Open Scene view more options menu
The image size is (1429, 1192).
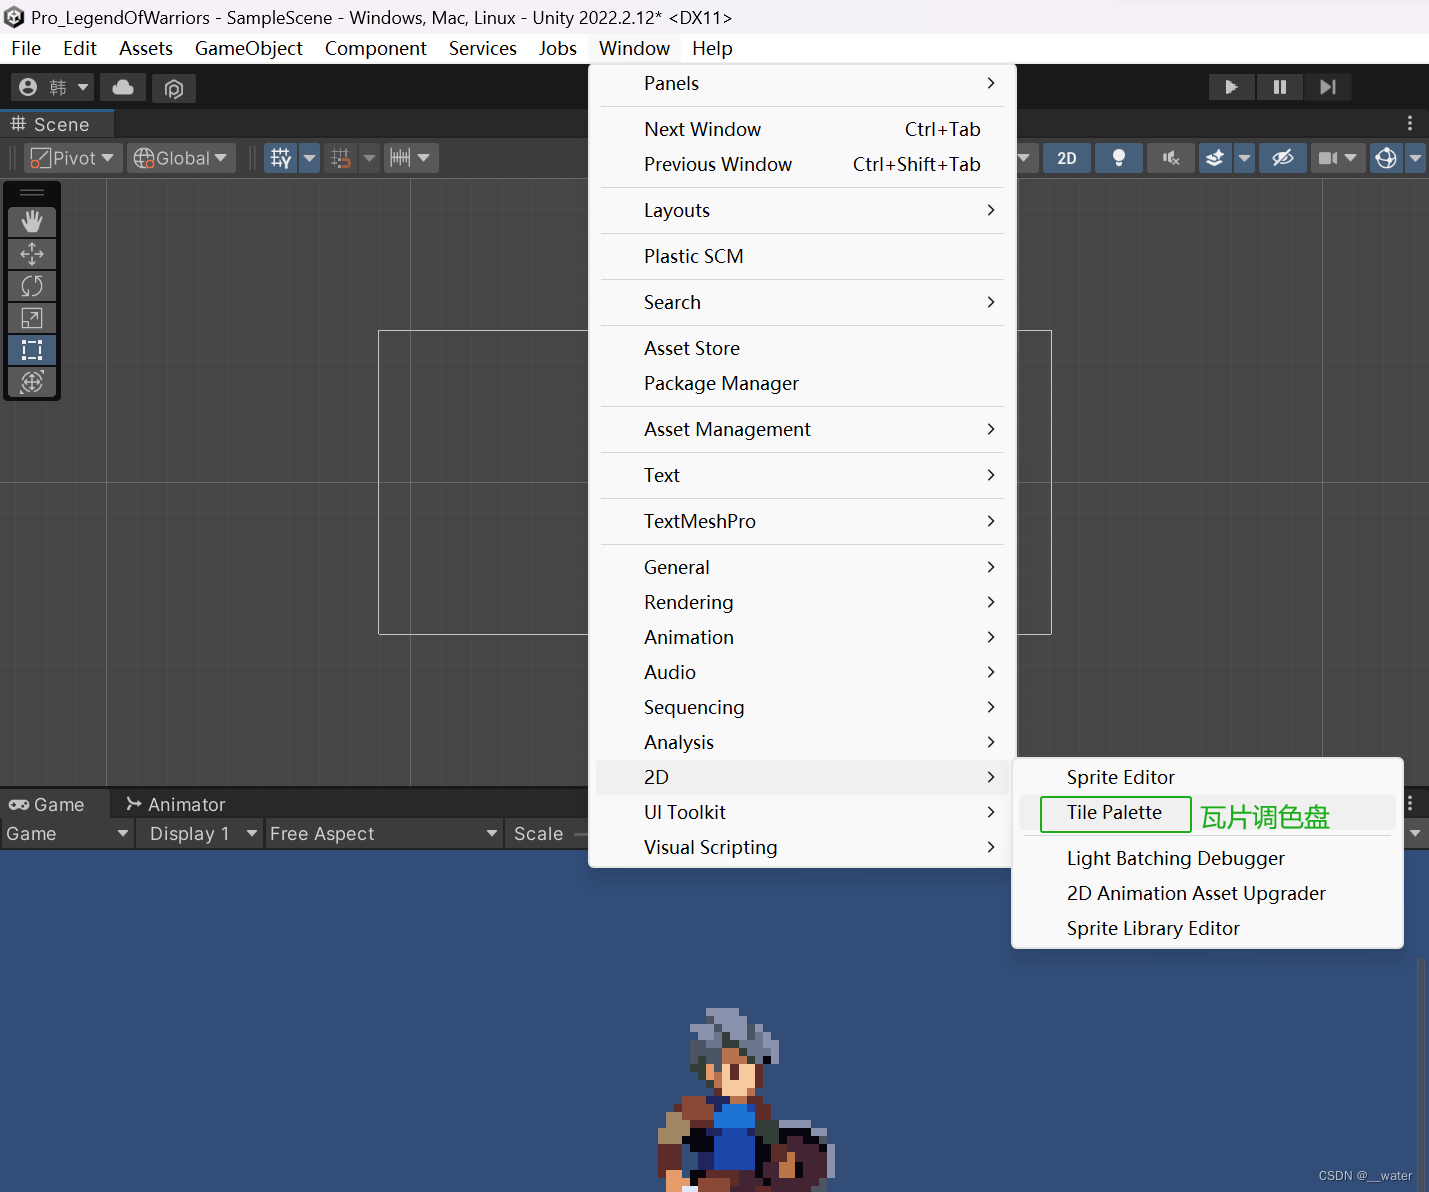[x=1410, y=123]
